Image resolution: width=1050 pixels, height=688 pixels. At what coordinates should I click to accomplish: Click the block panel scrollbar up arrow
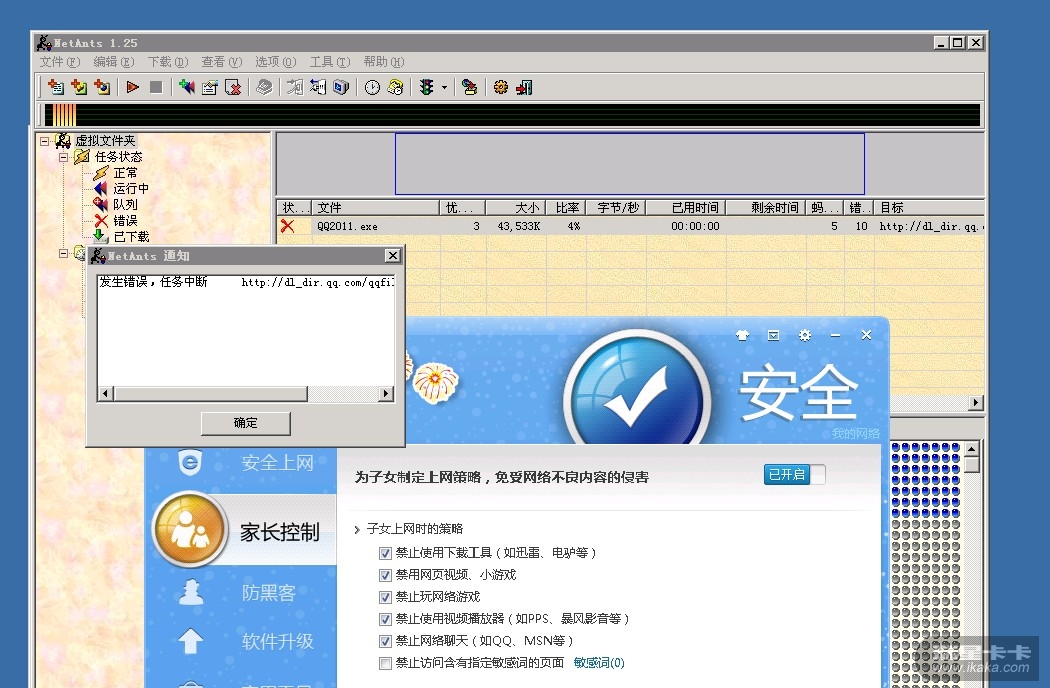click(x=972, y=448)
